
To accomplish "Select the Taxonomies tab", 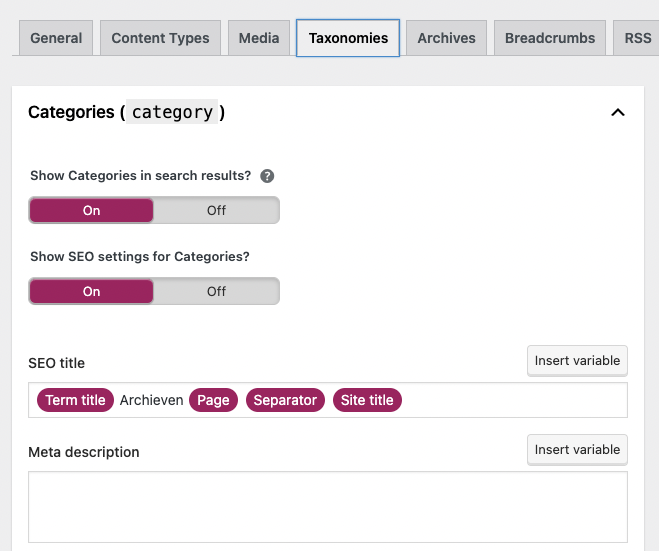I will (348, 38).
